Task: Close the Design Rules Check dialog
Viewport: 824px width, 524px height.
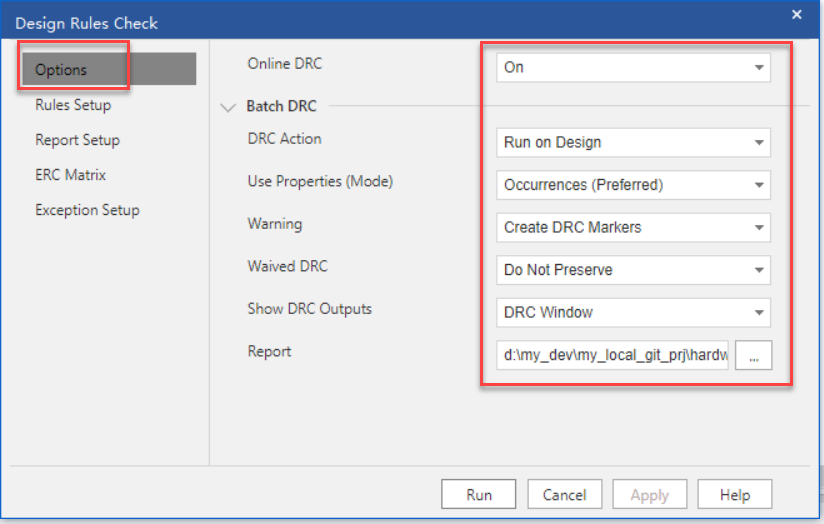Action: tap(797, 15)
